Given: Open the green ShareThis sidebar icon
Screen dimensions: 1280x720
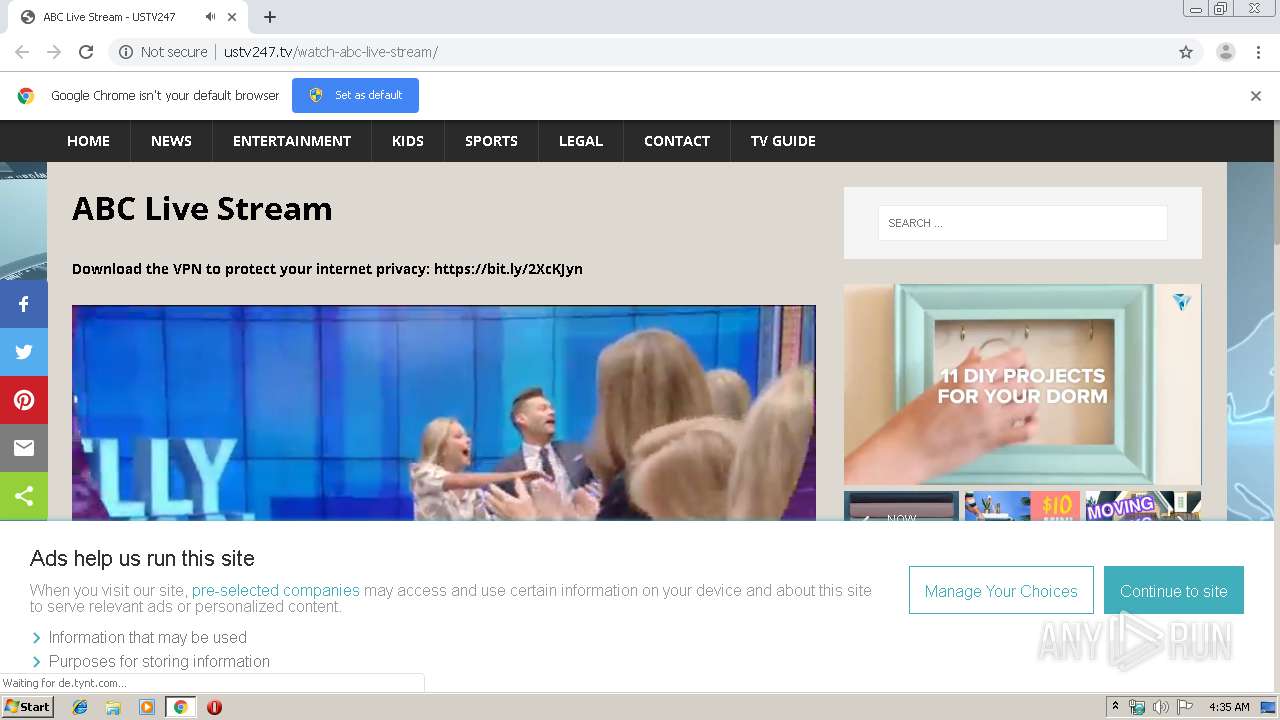Looking at the screenshot, I should pos(24,496).
